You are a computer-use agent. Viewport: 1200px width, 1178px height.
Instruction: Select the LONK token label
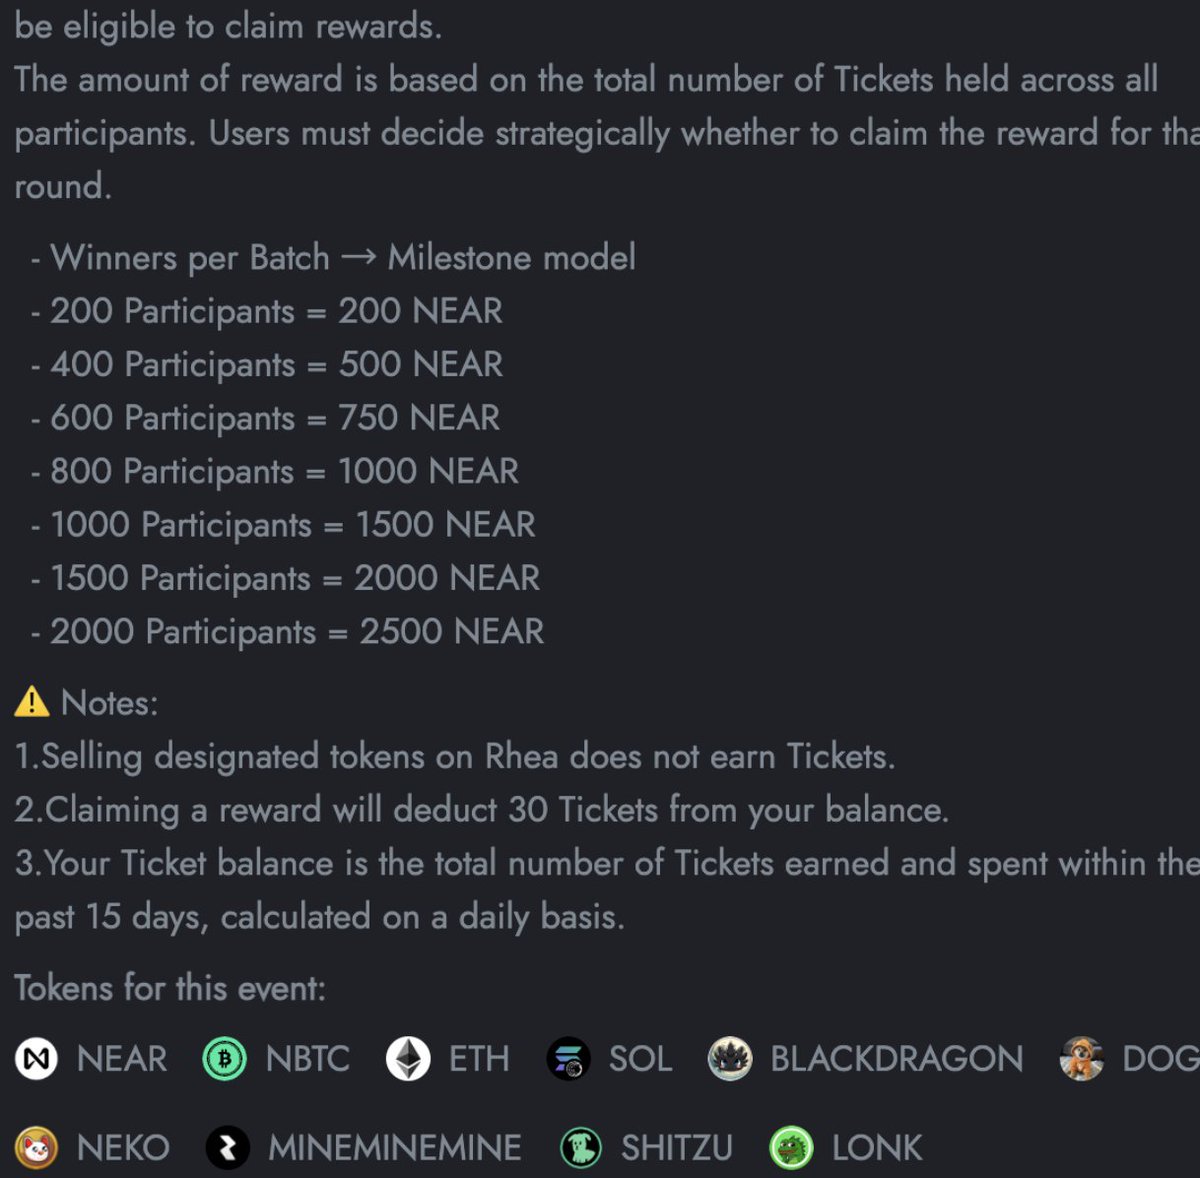[x=877, y=1148]
